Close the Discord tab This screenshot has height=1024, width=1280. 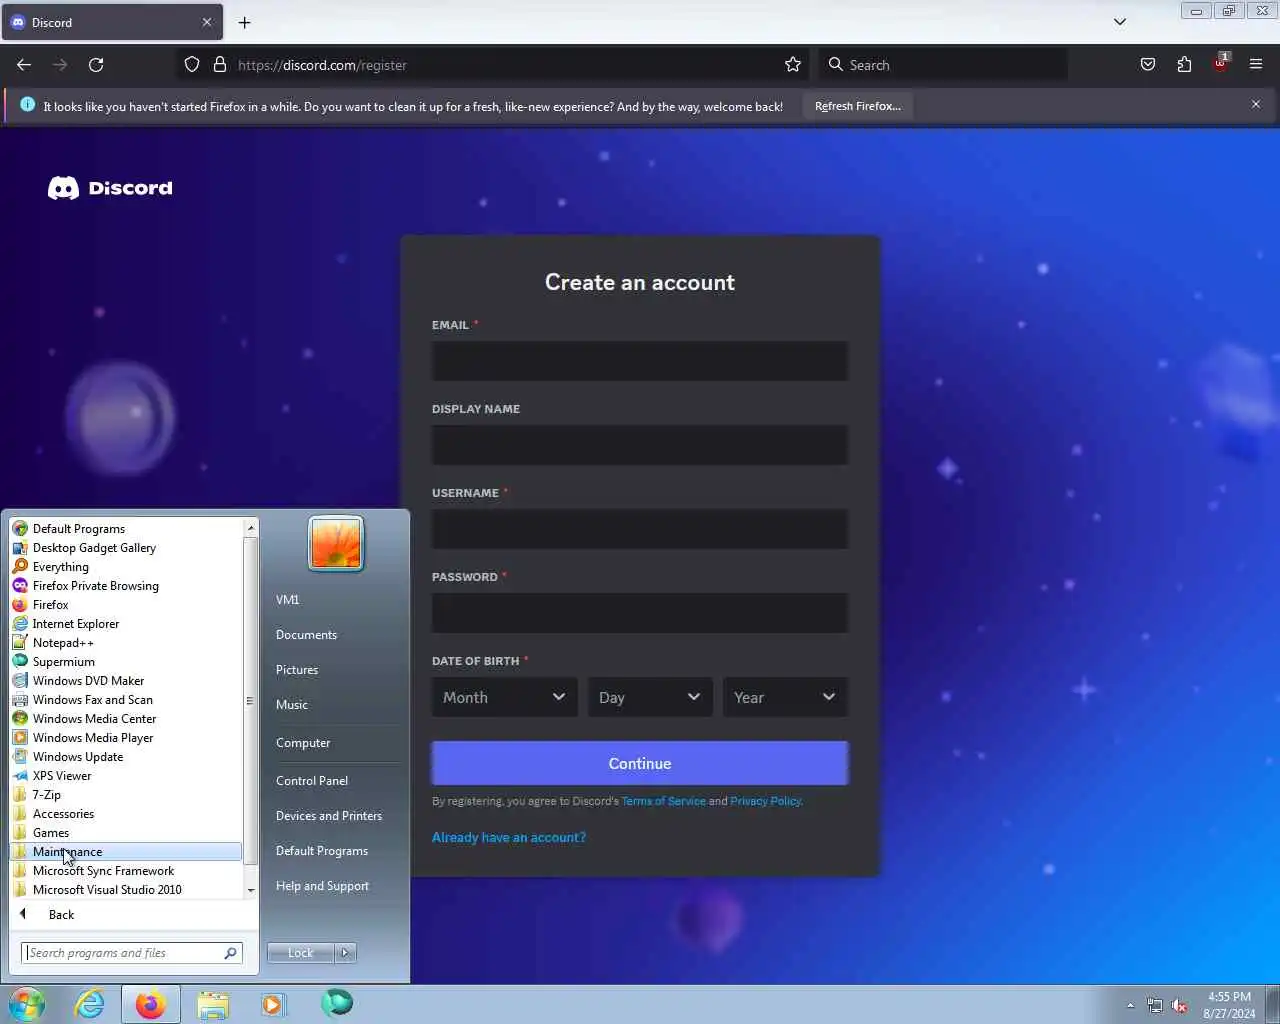[207, 22]
